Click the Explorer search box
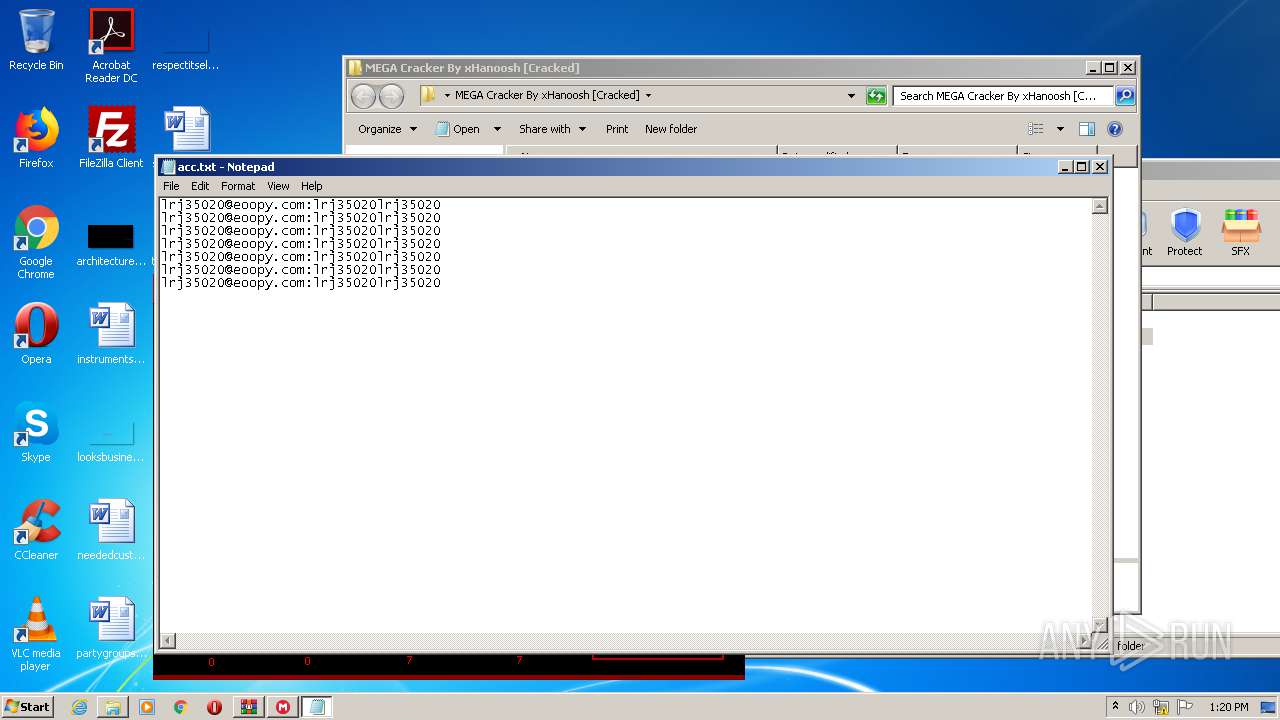Image resolution: width=1280 pixels, height=720 pixels. [1003, 96]
